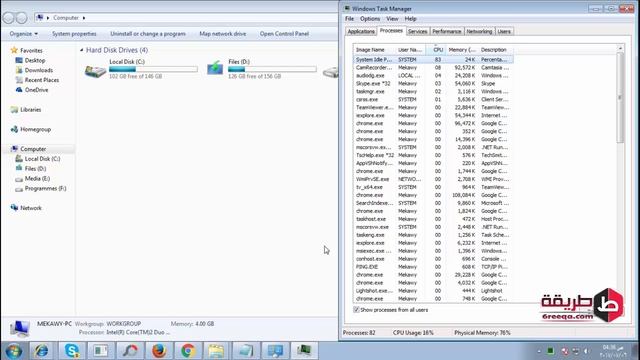Viewport: 640px width, 360px height.
Task: Sort processes by Memory column header
Action: [x=462, y=50]
